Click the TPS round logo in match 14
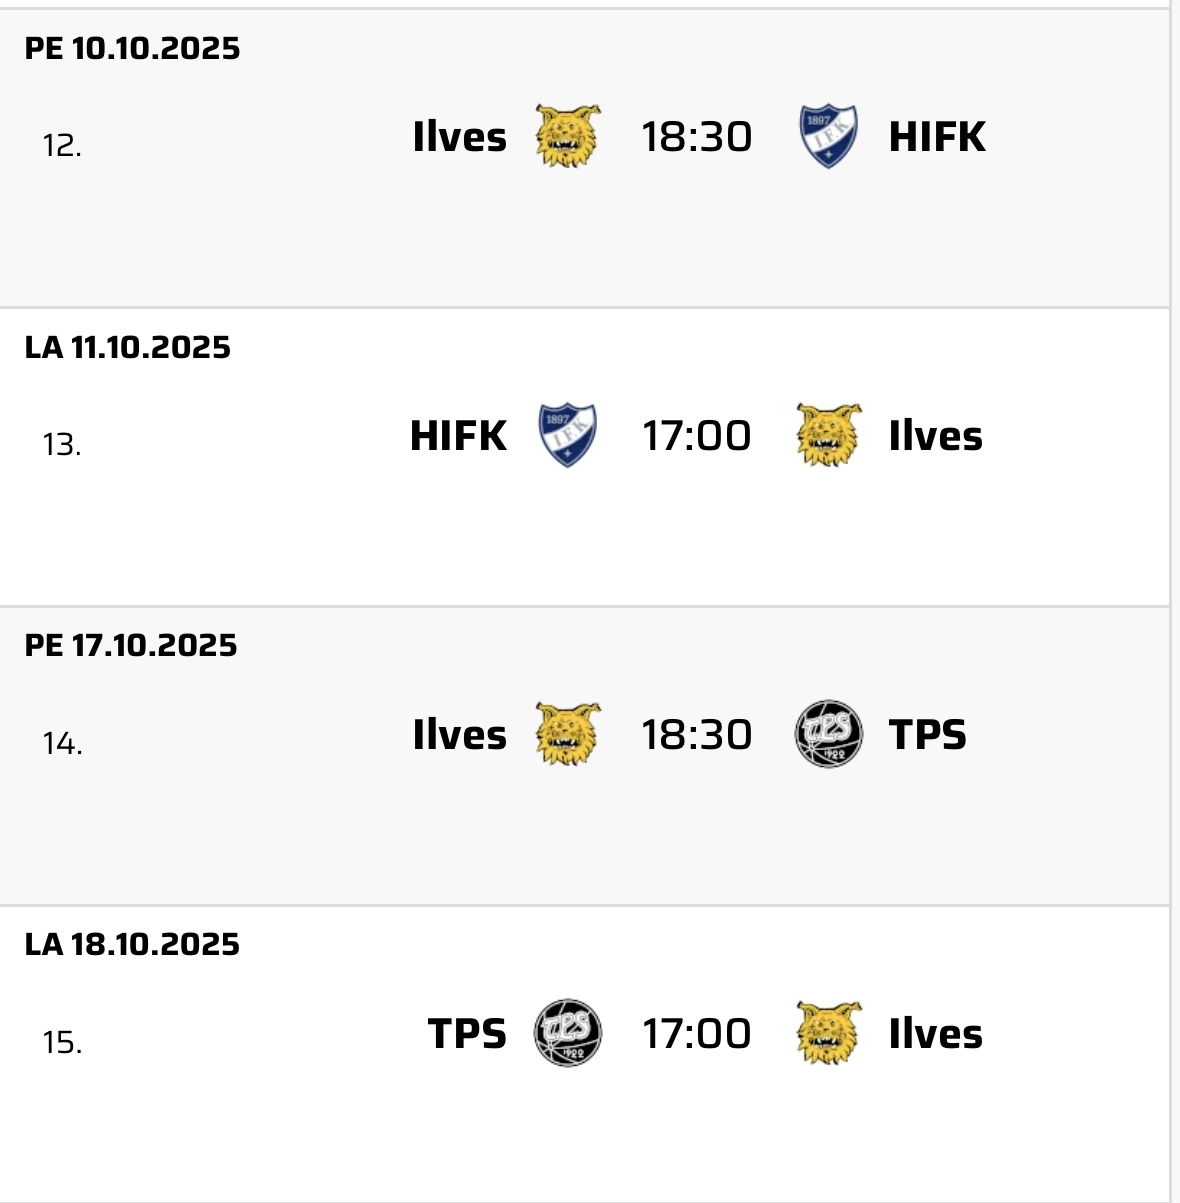Image resolution: width=1180 pixels, height=1203 pixels. pos(828,734)
